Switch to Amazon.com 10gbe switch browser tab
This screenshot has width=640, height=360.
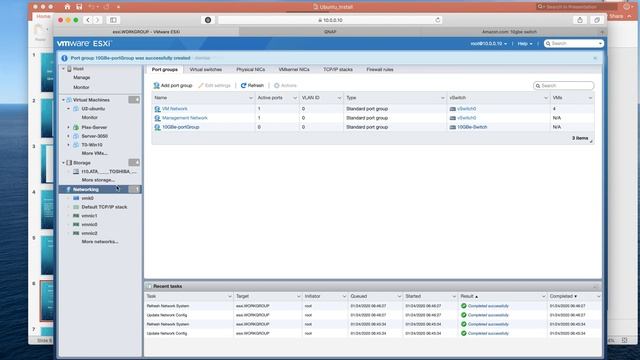pos(509,32)
